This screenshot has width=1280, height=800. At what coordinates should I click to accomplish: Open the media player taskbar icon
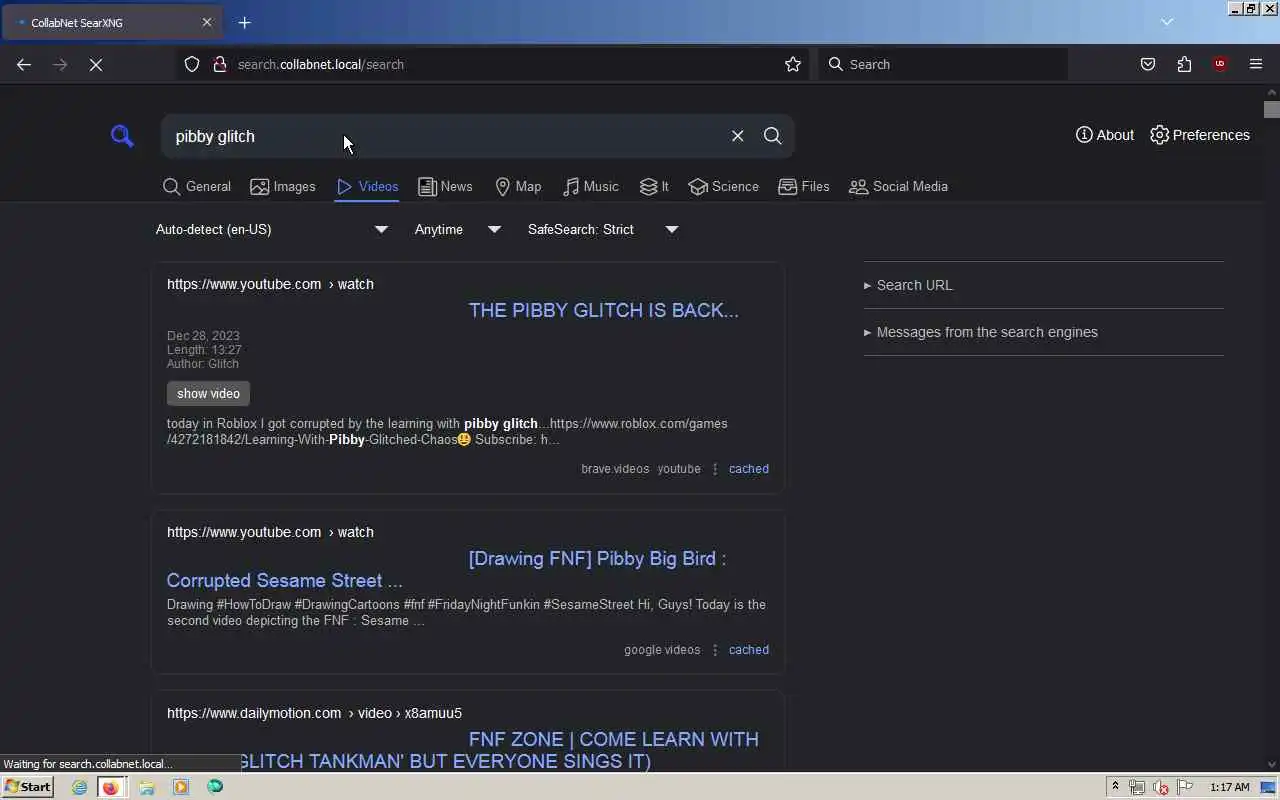point(181,787)
